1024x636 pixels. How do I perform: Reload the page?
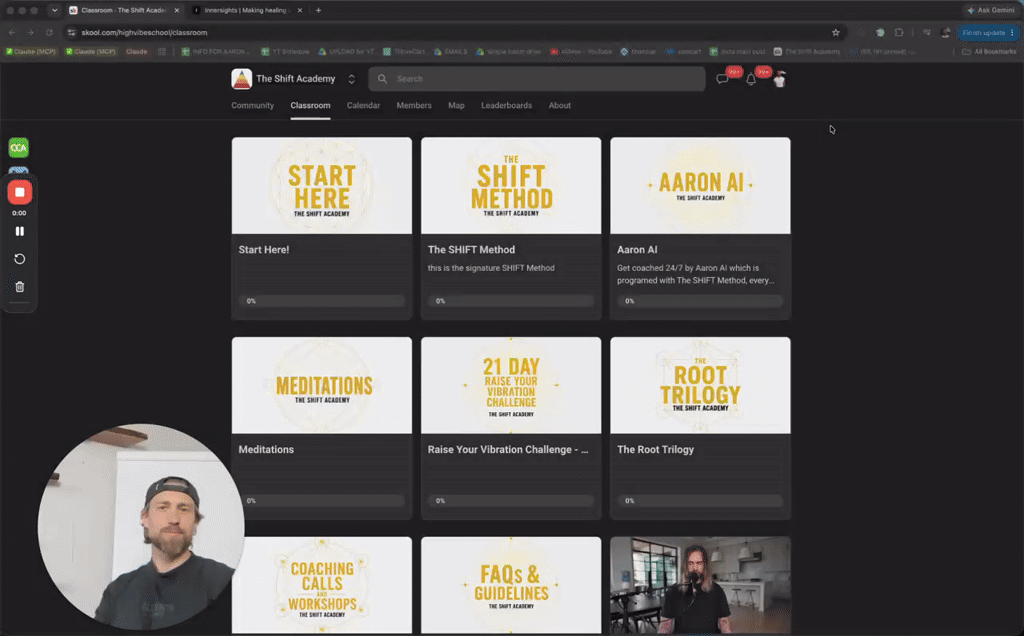[x=49, y=32]
